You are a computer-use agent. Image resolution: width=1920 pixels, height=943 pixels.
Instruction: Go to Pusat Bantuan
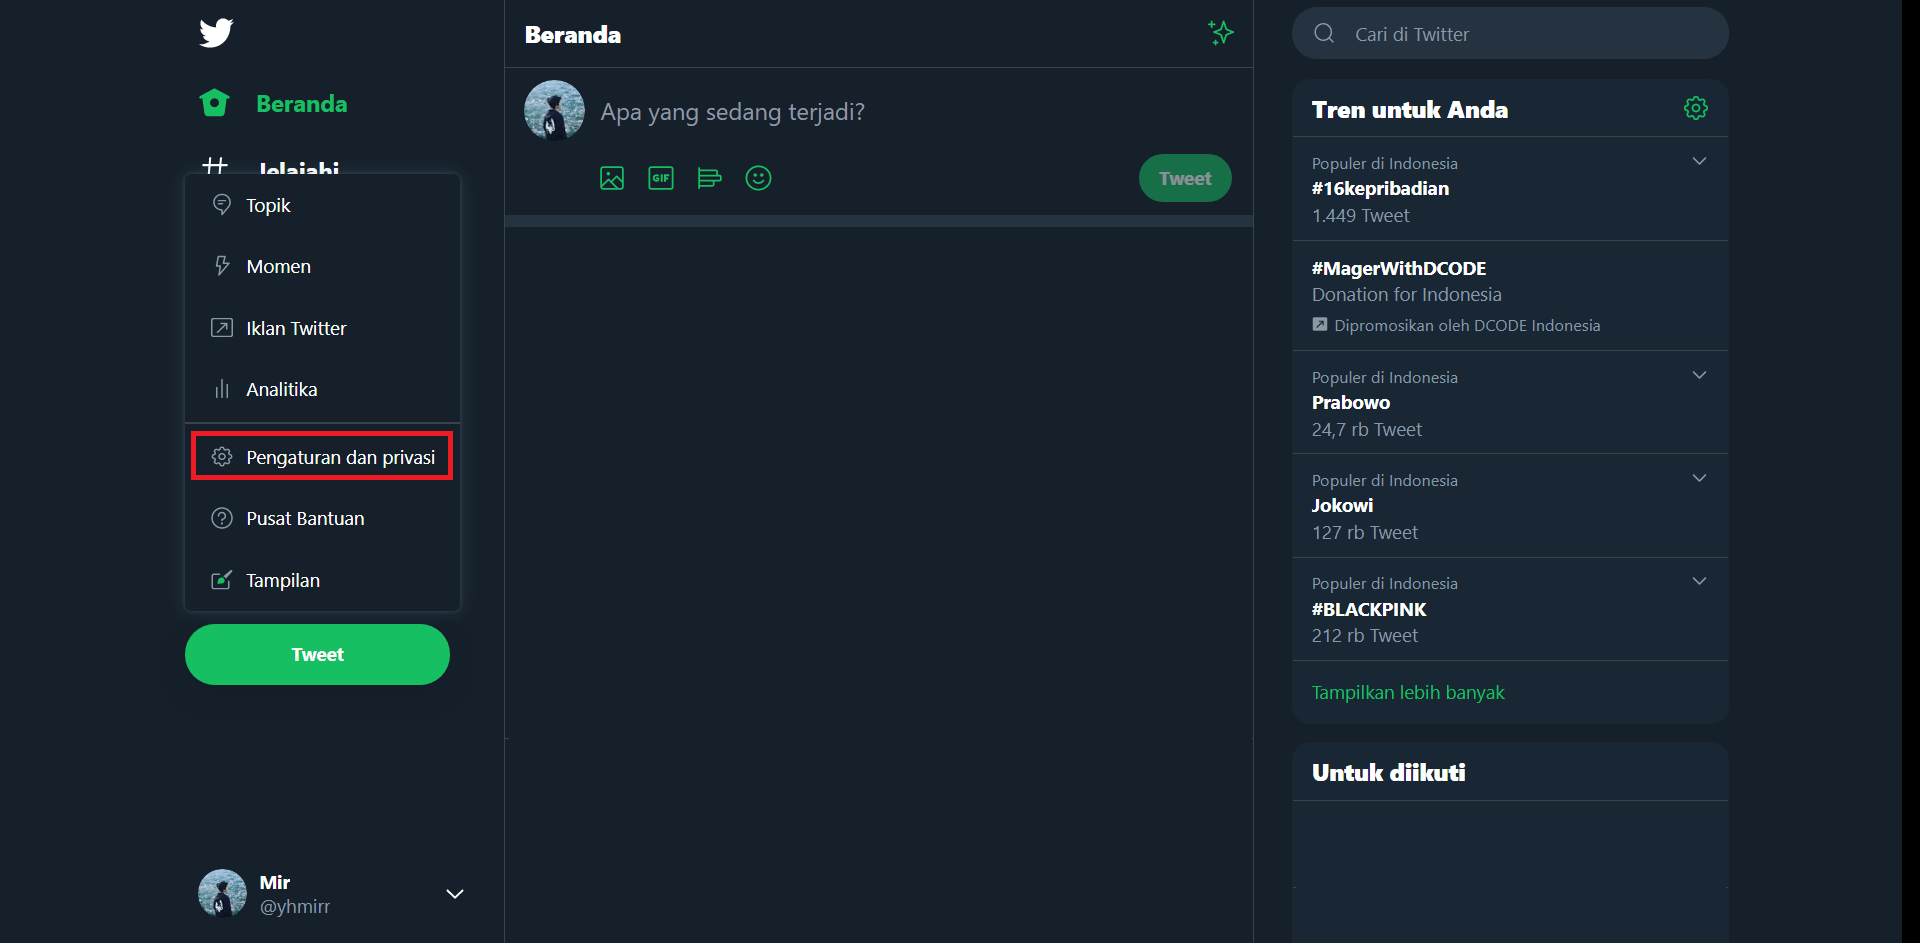click(x=322, y=518)
